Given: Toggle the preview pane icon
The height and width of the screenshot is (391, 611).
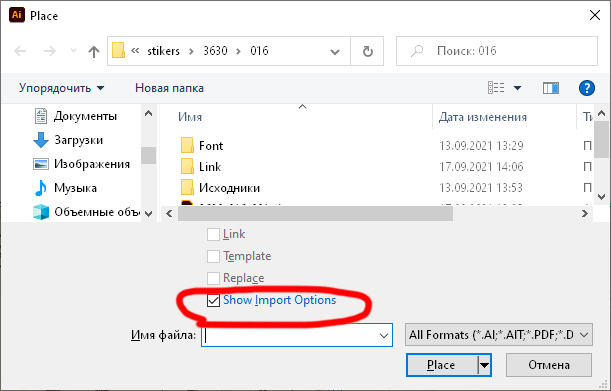Looking at the screenshot, I should 551,88.
